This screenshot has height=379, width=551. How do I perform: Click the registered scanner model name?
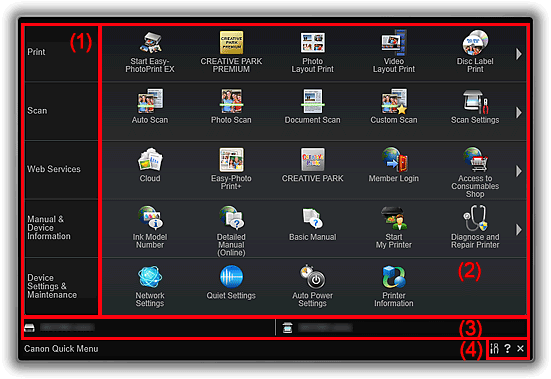pyautogui.click(x=325, y=327)
